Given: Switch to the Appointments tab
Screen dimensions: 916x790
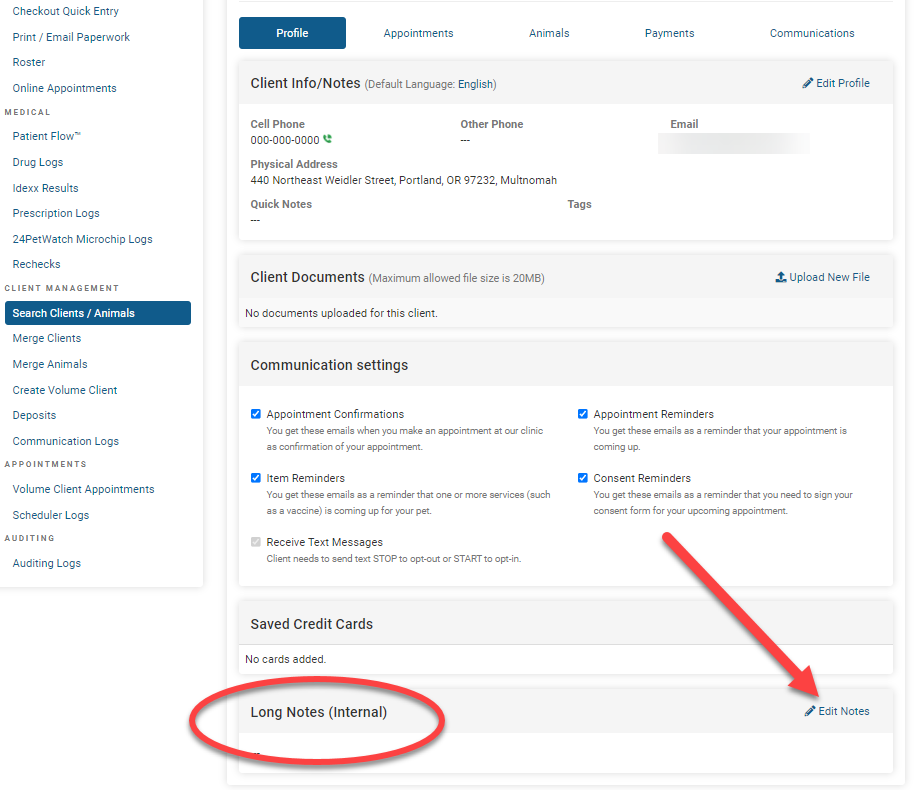Looking at the screenshot, I should 418,33.
